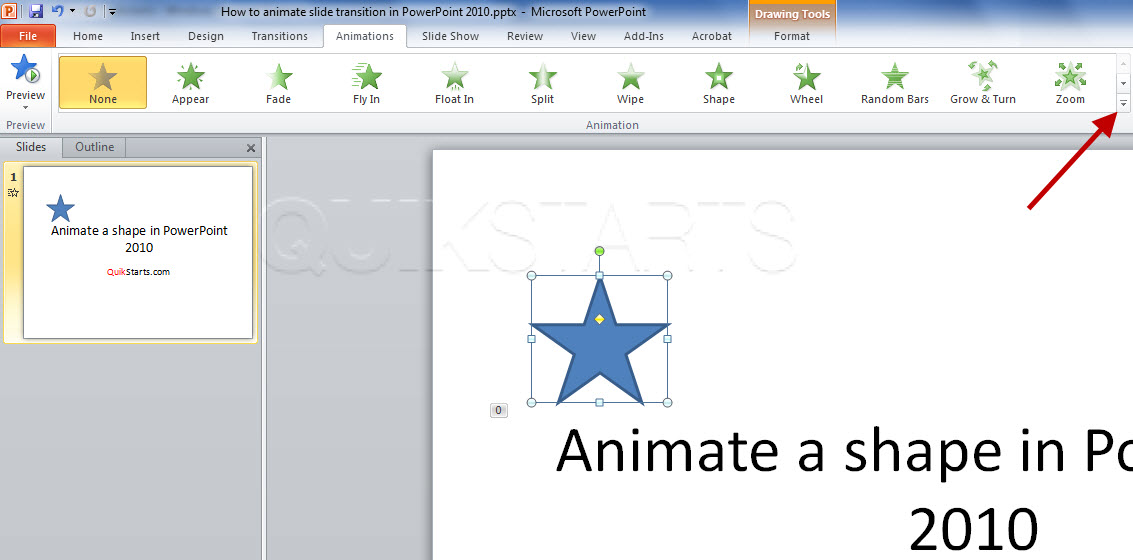Viewport: 1133px width, 560px height.
Task: Apply the Float In animation
Action: pos(455,82)
